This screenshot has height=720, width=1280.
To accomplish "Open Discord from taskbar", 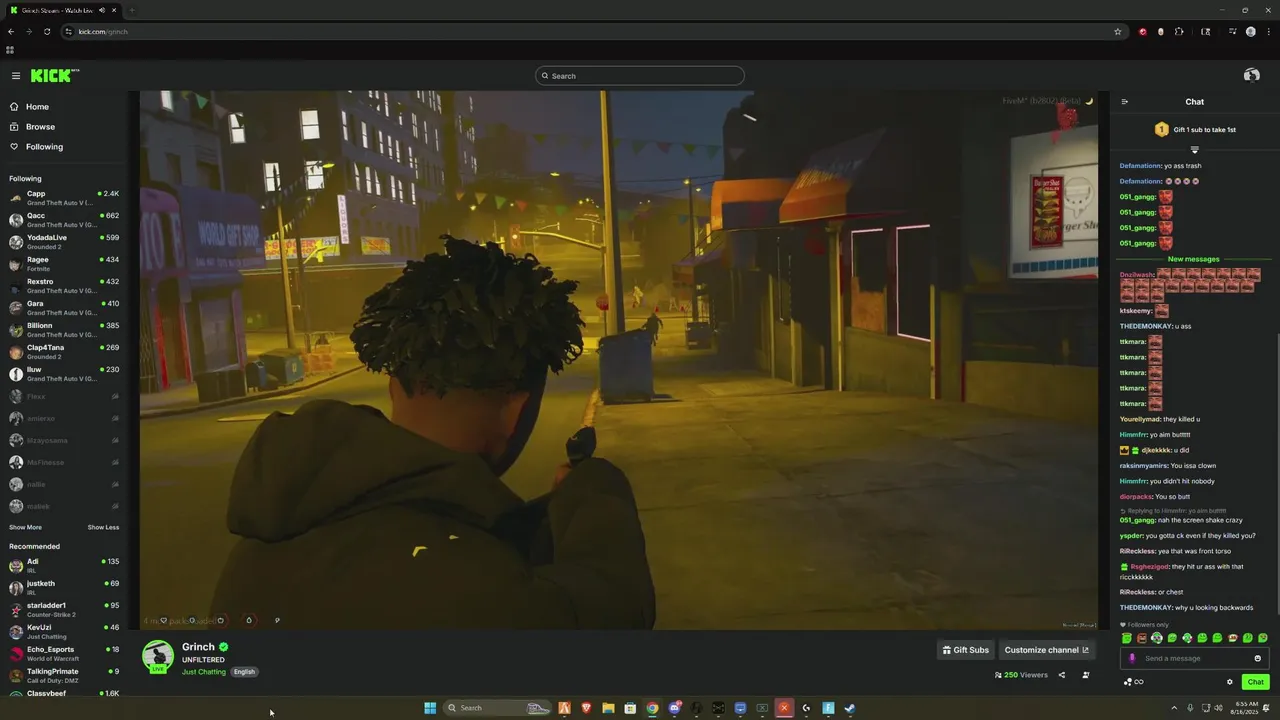I will pos(674,708).
